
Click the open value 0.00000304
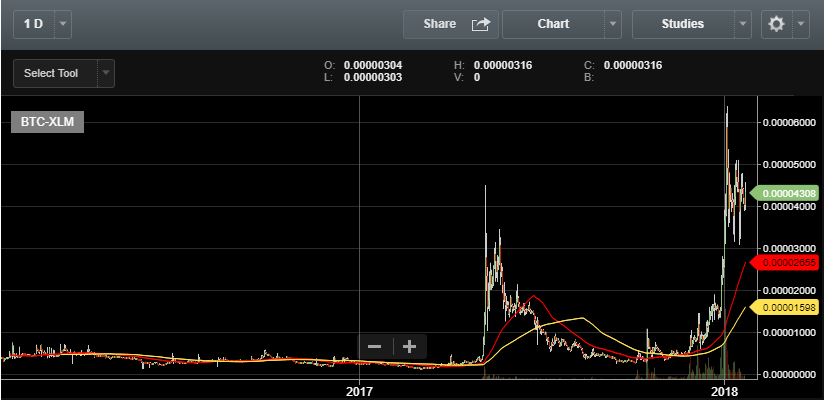click(x=373, y=65)
